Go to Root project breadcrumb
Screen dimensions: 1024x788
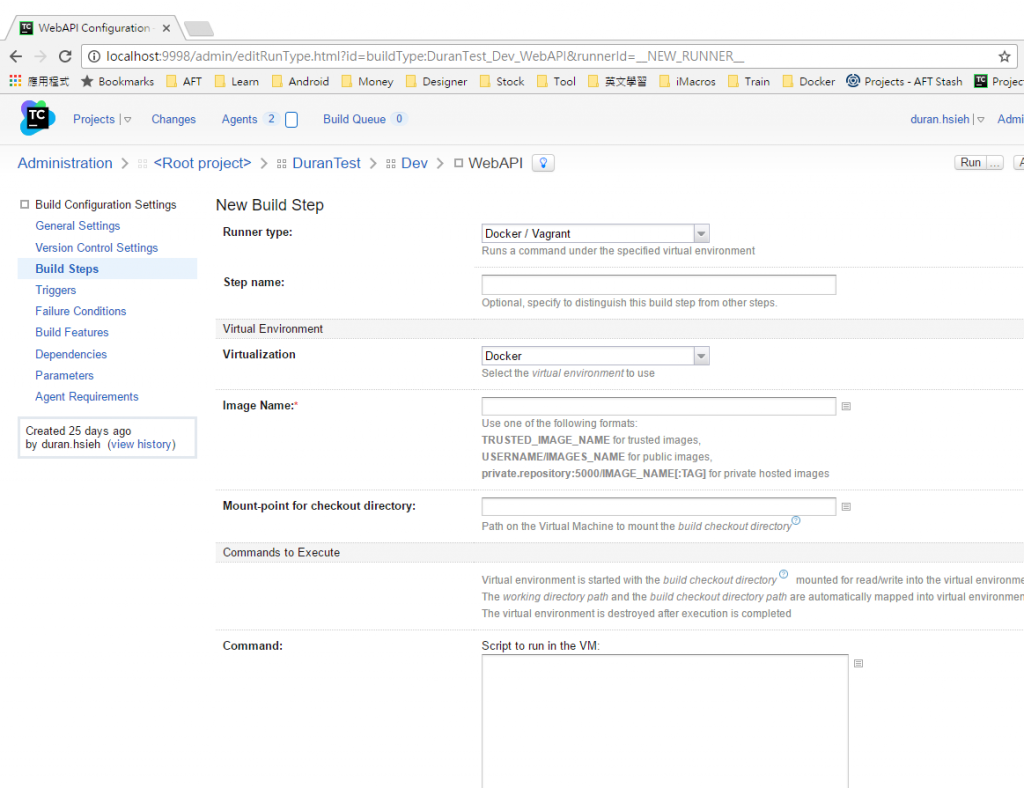(202, 163)
